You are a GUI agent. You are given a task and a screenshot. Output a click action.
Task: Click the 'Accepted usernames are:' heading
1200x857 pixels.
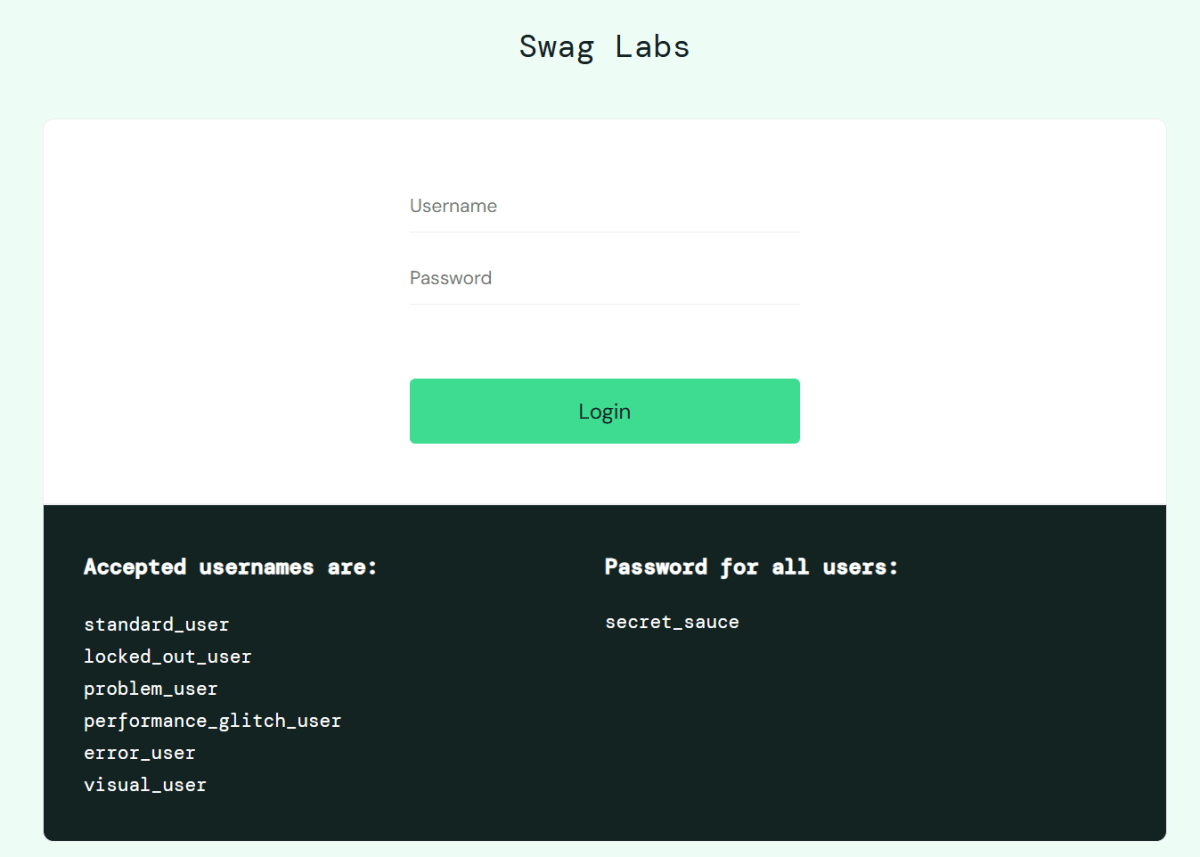coord(231,567)
